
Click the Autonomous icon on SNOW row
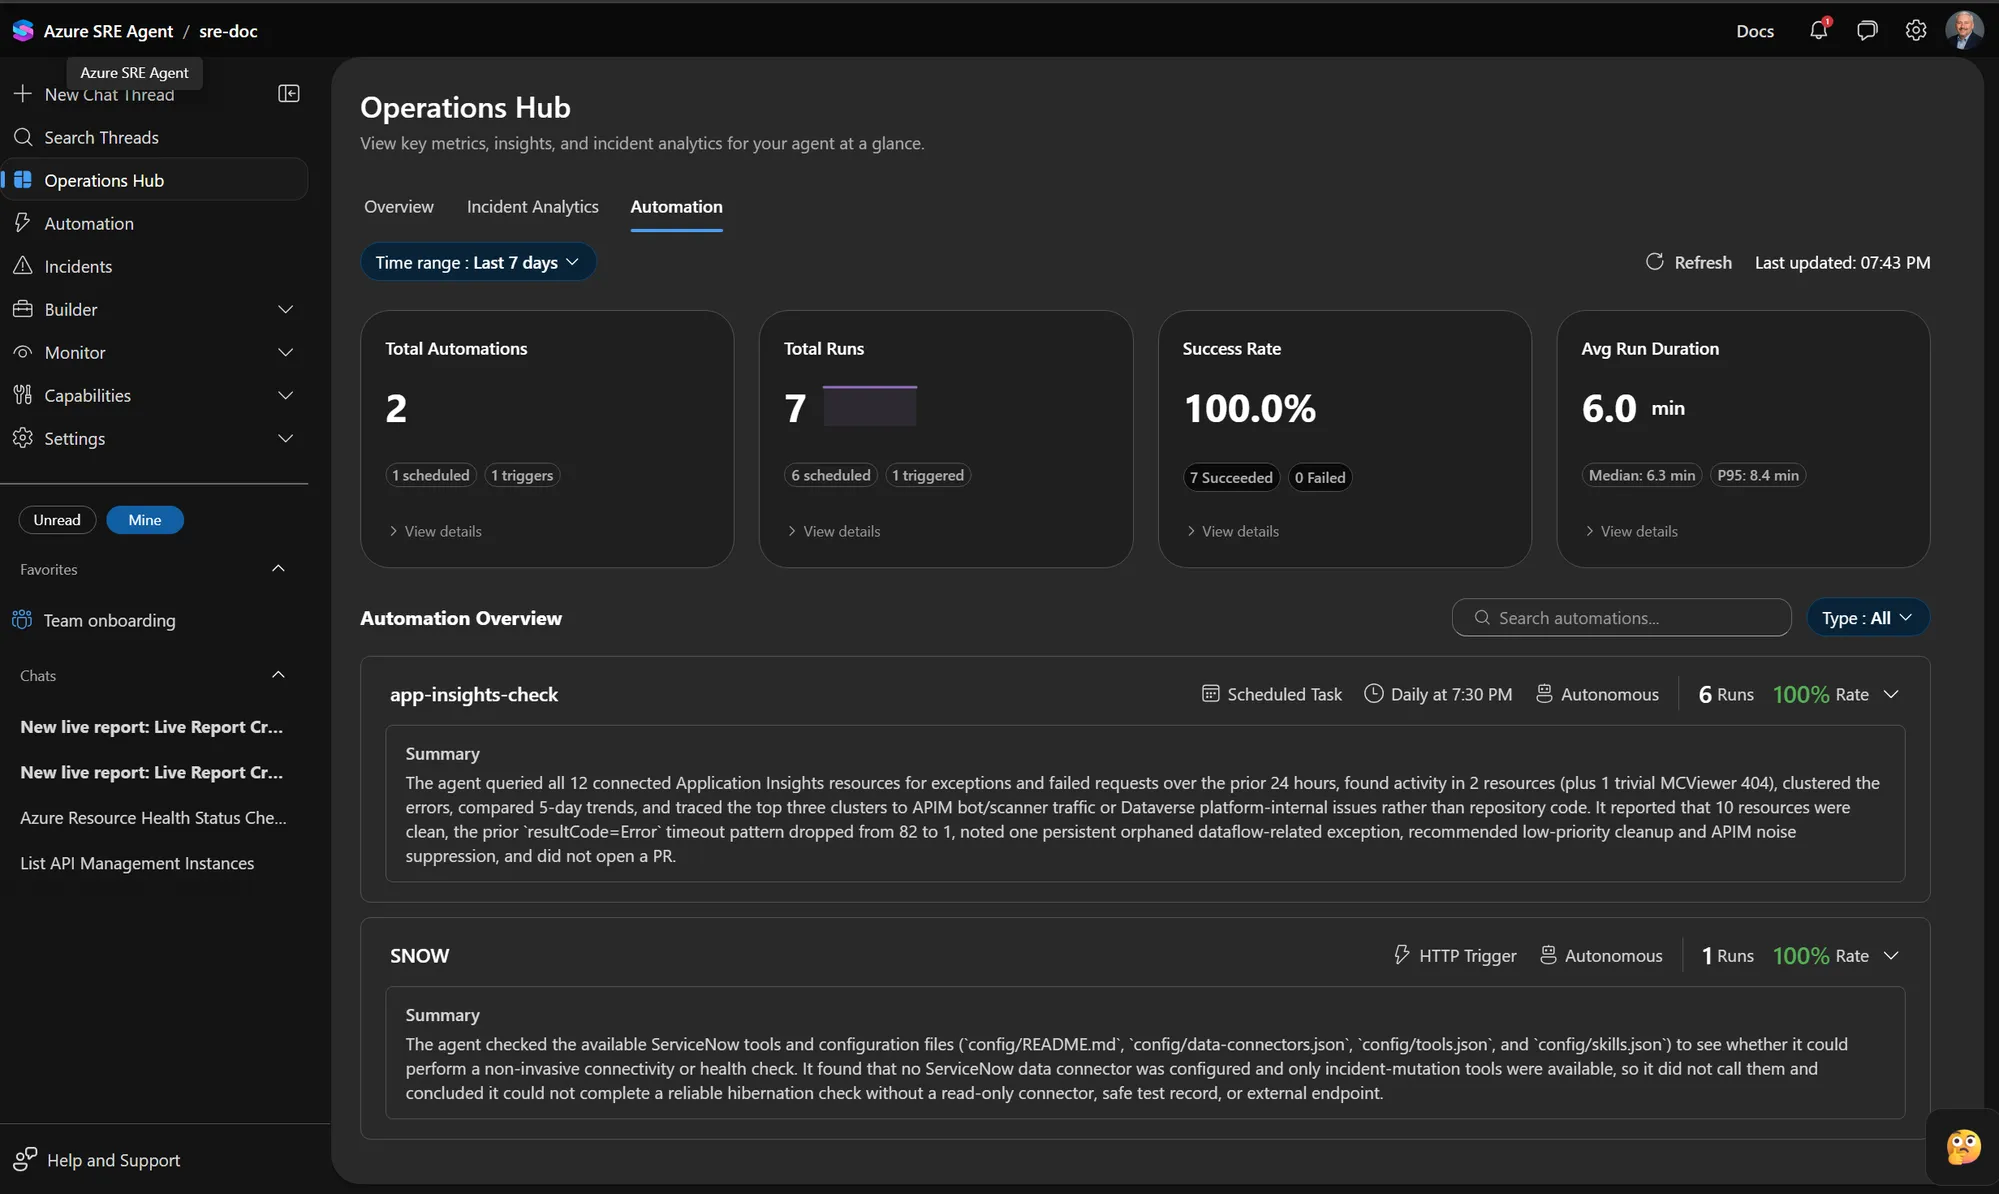pyautogui.click(x=1548, y=955)
